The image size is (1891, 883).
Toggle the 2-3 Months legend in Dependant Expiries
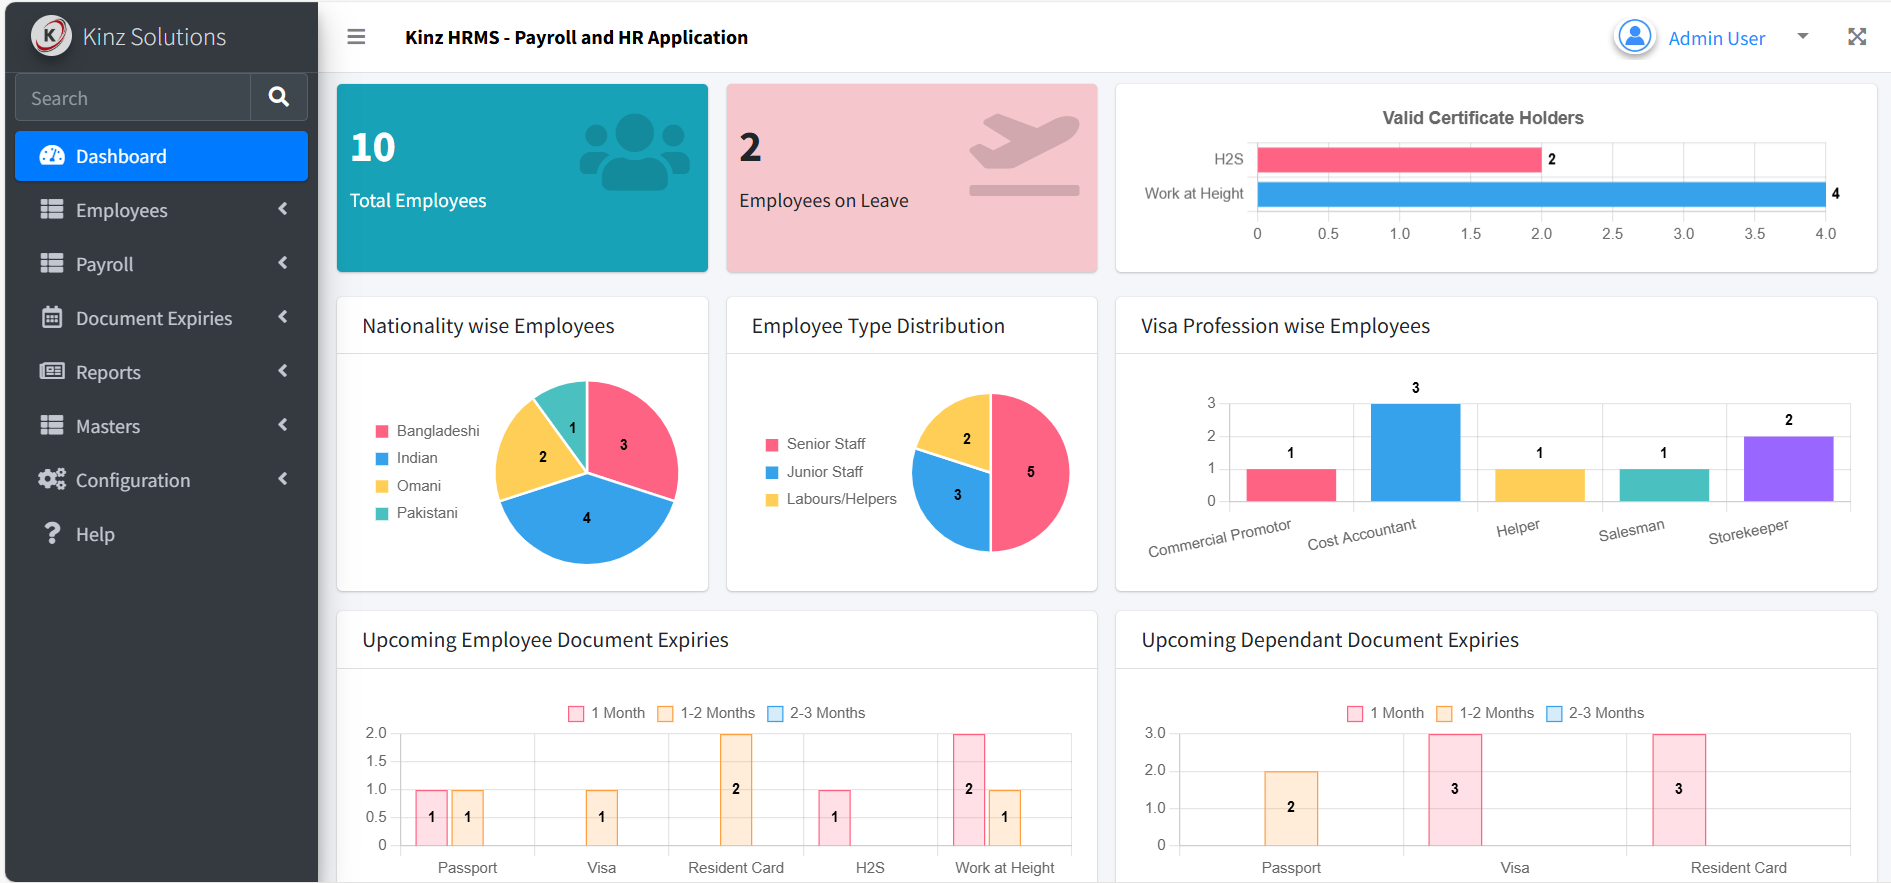pos(1595,713)
